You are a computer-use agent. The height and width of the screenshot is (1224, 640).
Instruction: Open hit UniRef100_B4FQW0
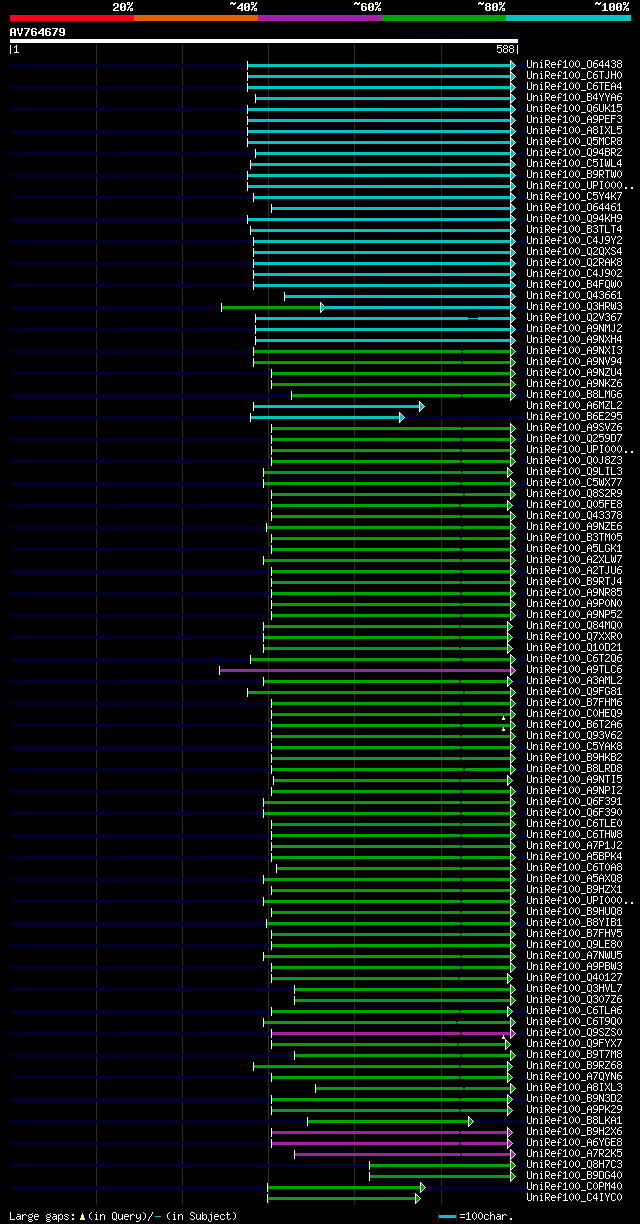tap(575, 284)
